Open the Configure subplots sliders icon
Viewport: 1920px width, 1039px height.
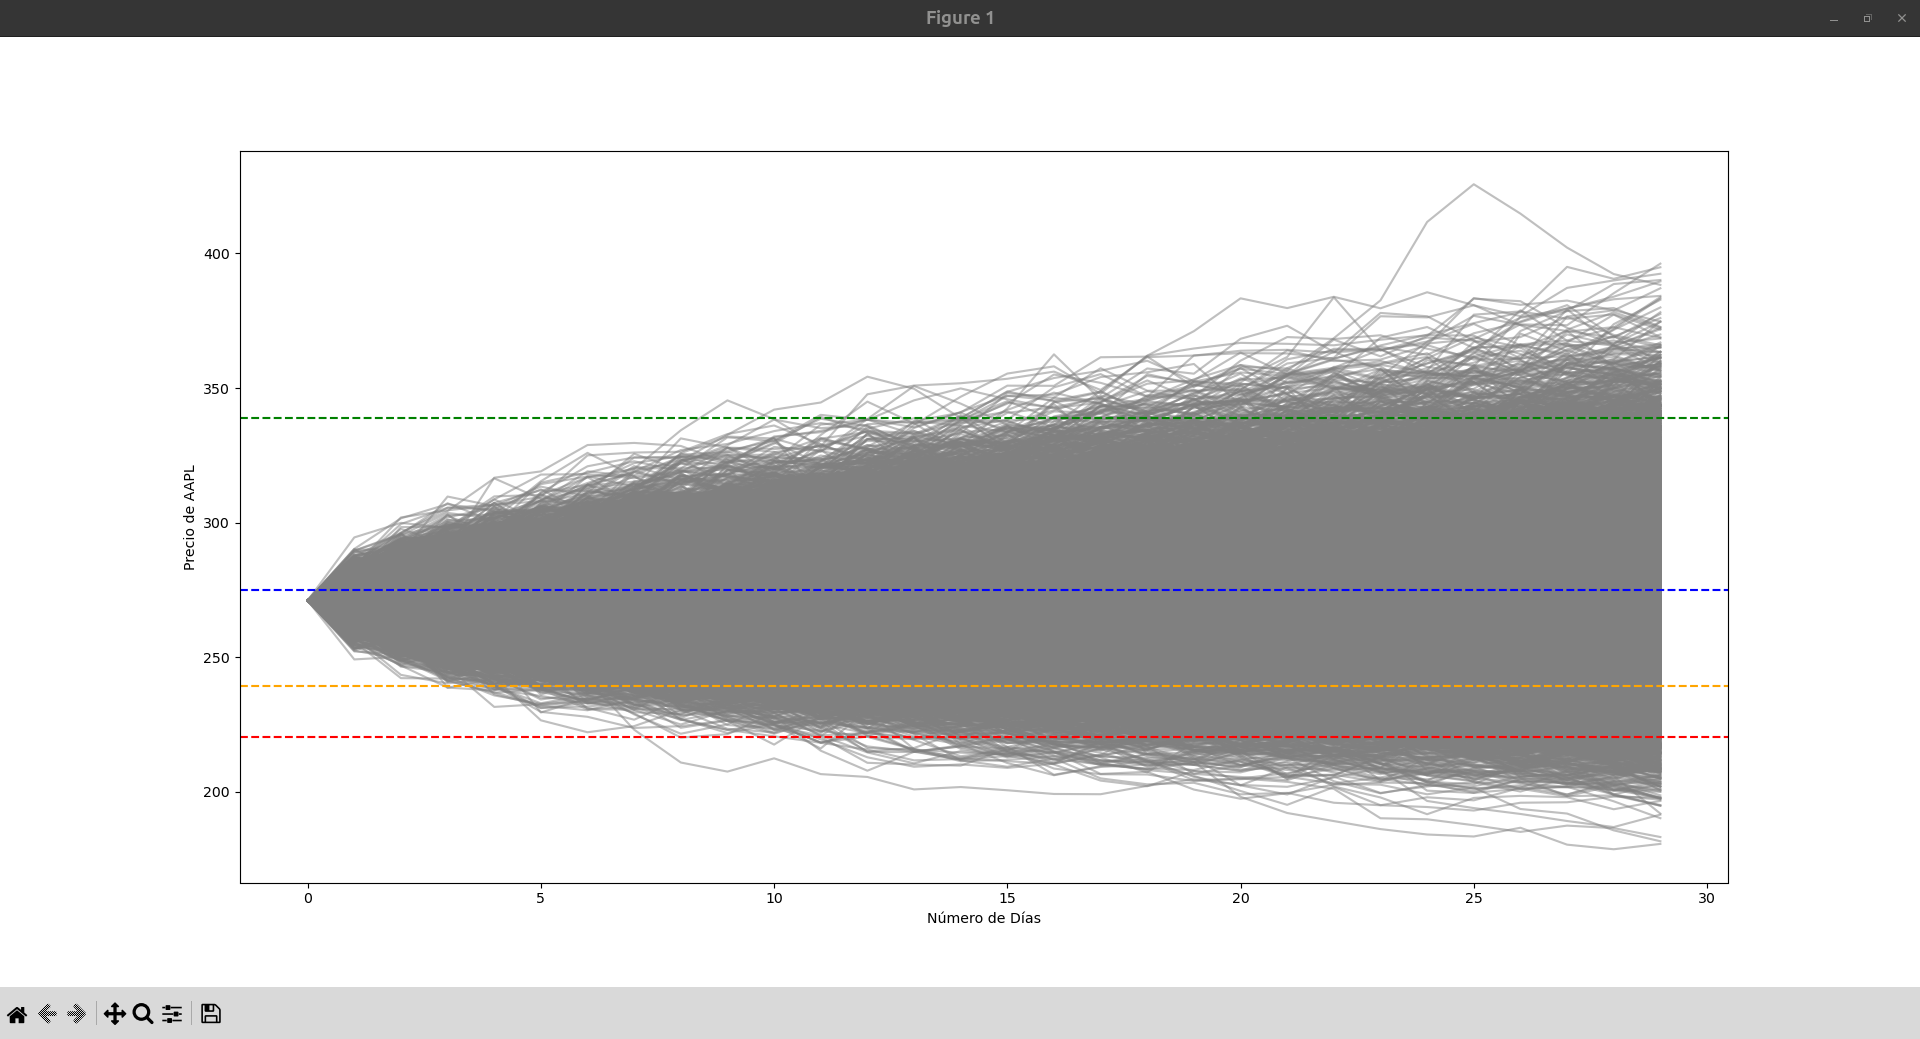coord(172,1014)
